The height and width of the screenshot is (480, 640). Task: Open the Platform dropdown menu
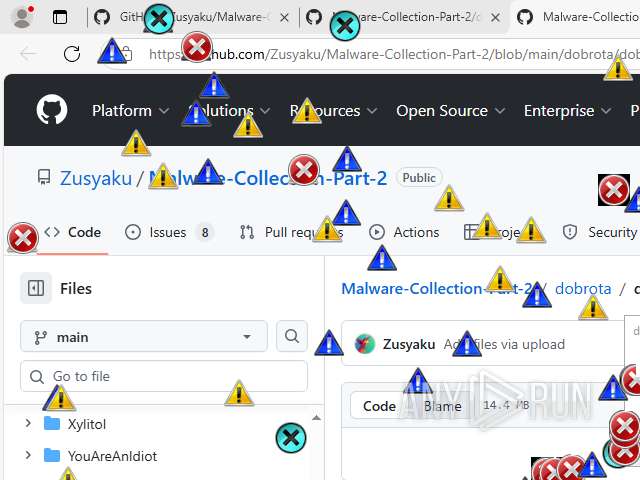tap(130, 111)
